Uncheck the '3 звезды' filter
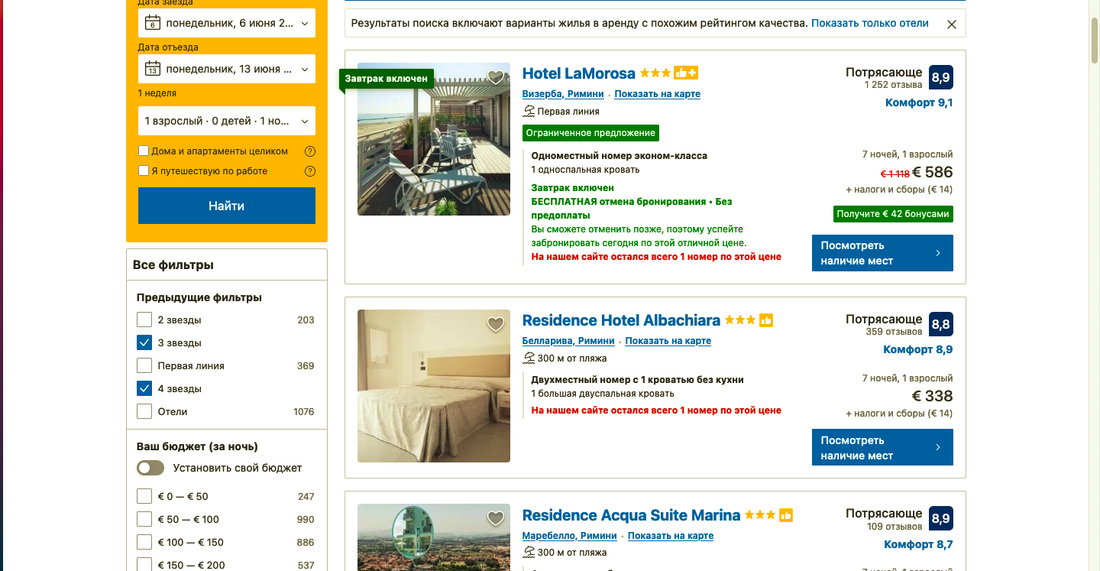The height and width of the screenshot is (571, 1100). tap(144, 342)
